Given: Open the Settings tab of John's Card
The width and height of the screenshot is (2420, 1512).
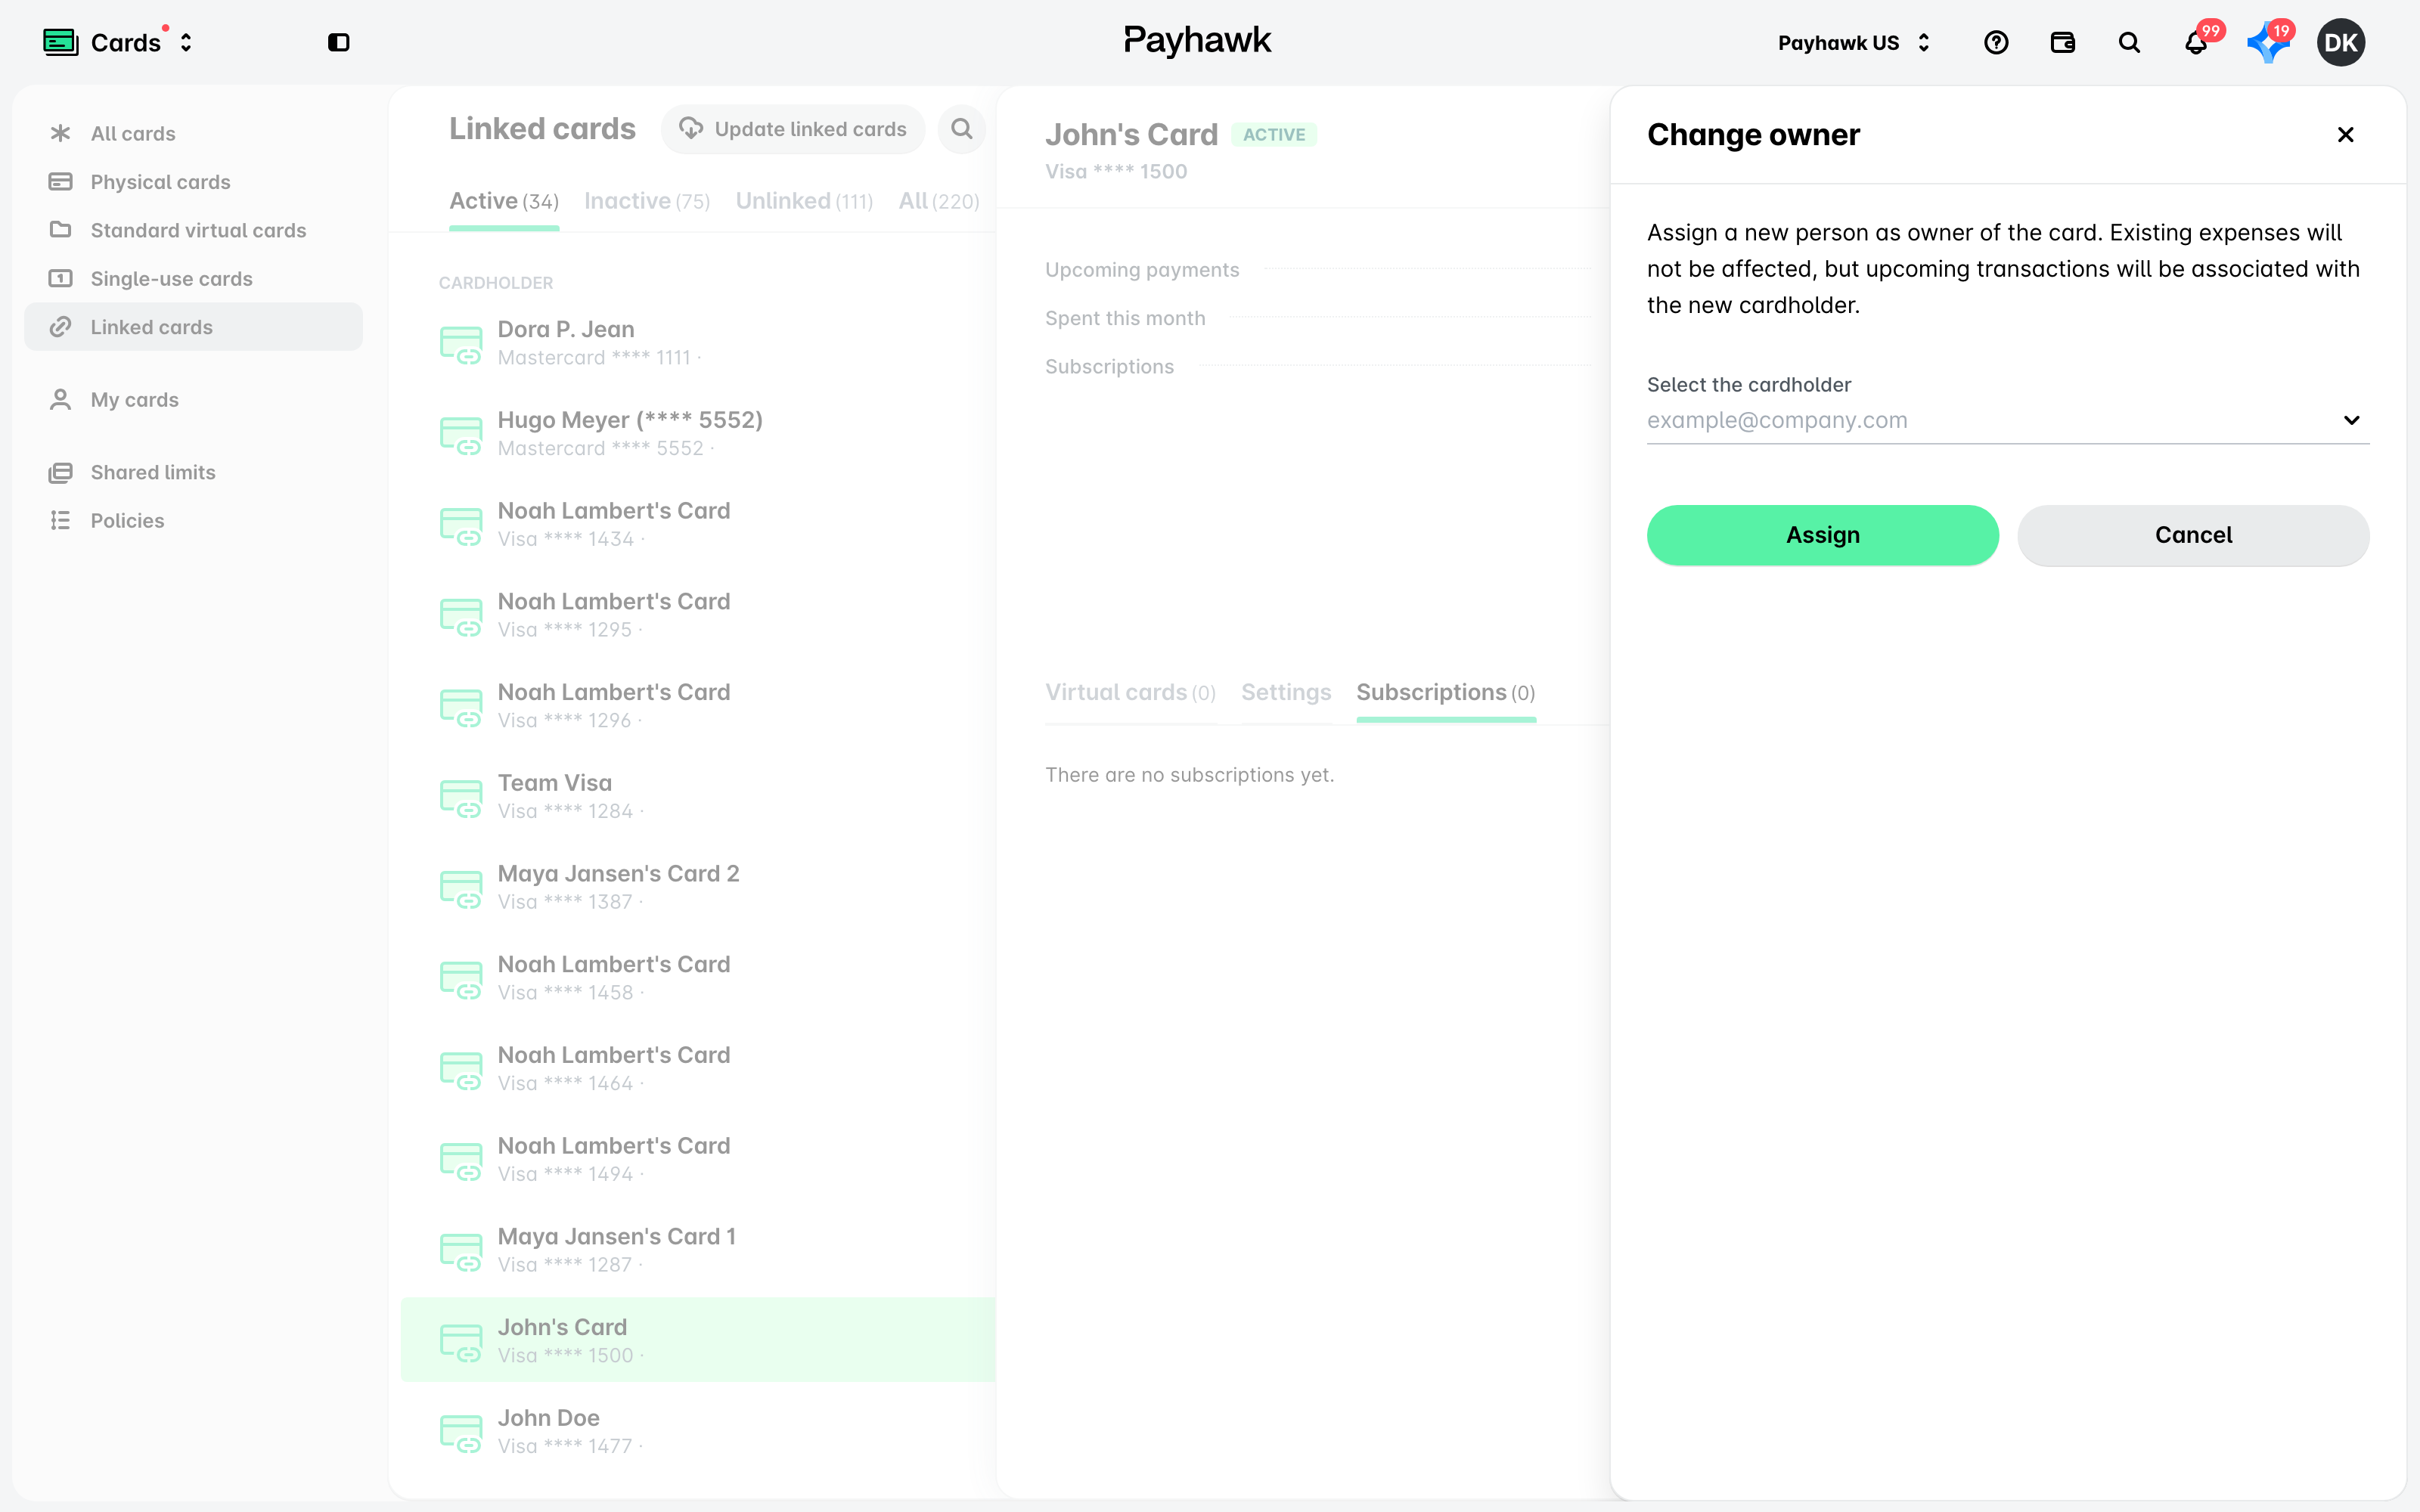Looking at the screenshot, I should tap(1286, 692).
